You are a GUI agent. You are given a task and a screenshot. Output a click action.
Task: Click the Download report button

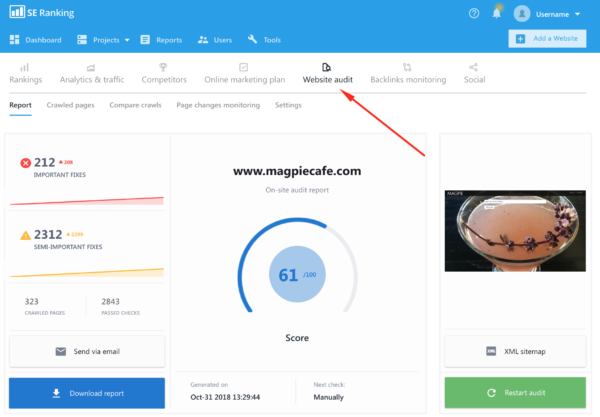click(87, 393)
